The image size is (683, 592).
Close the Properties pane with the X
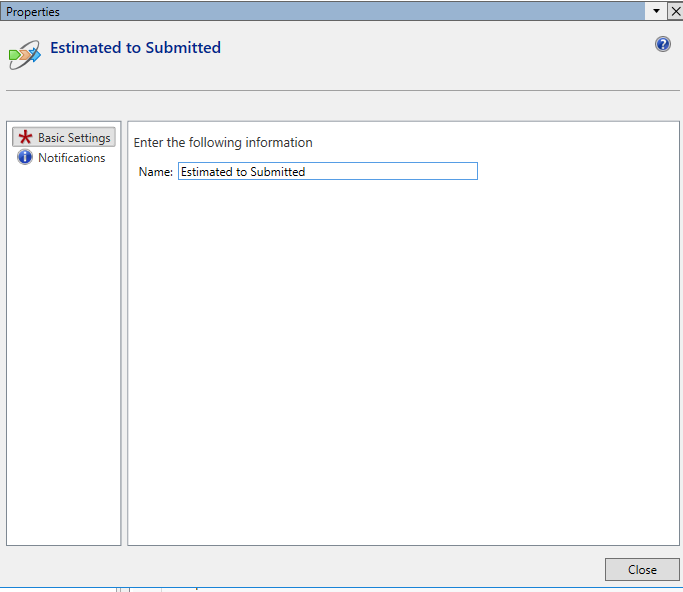pyautogui.click(x=674, y=11)
